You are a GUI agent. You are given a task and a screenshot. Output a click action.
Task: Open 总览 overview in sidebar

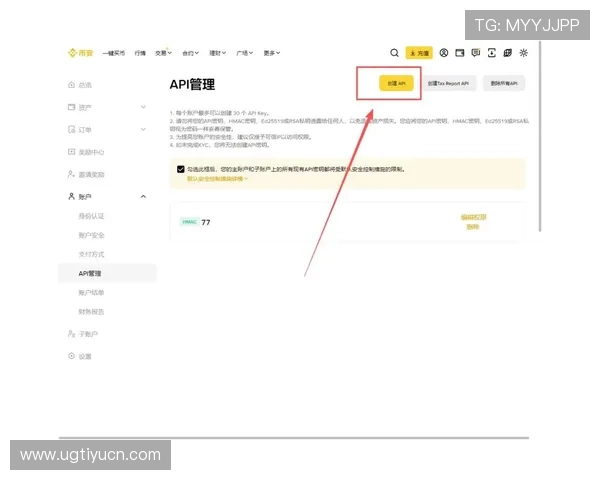(80, 85)
